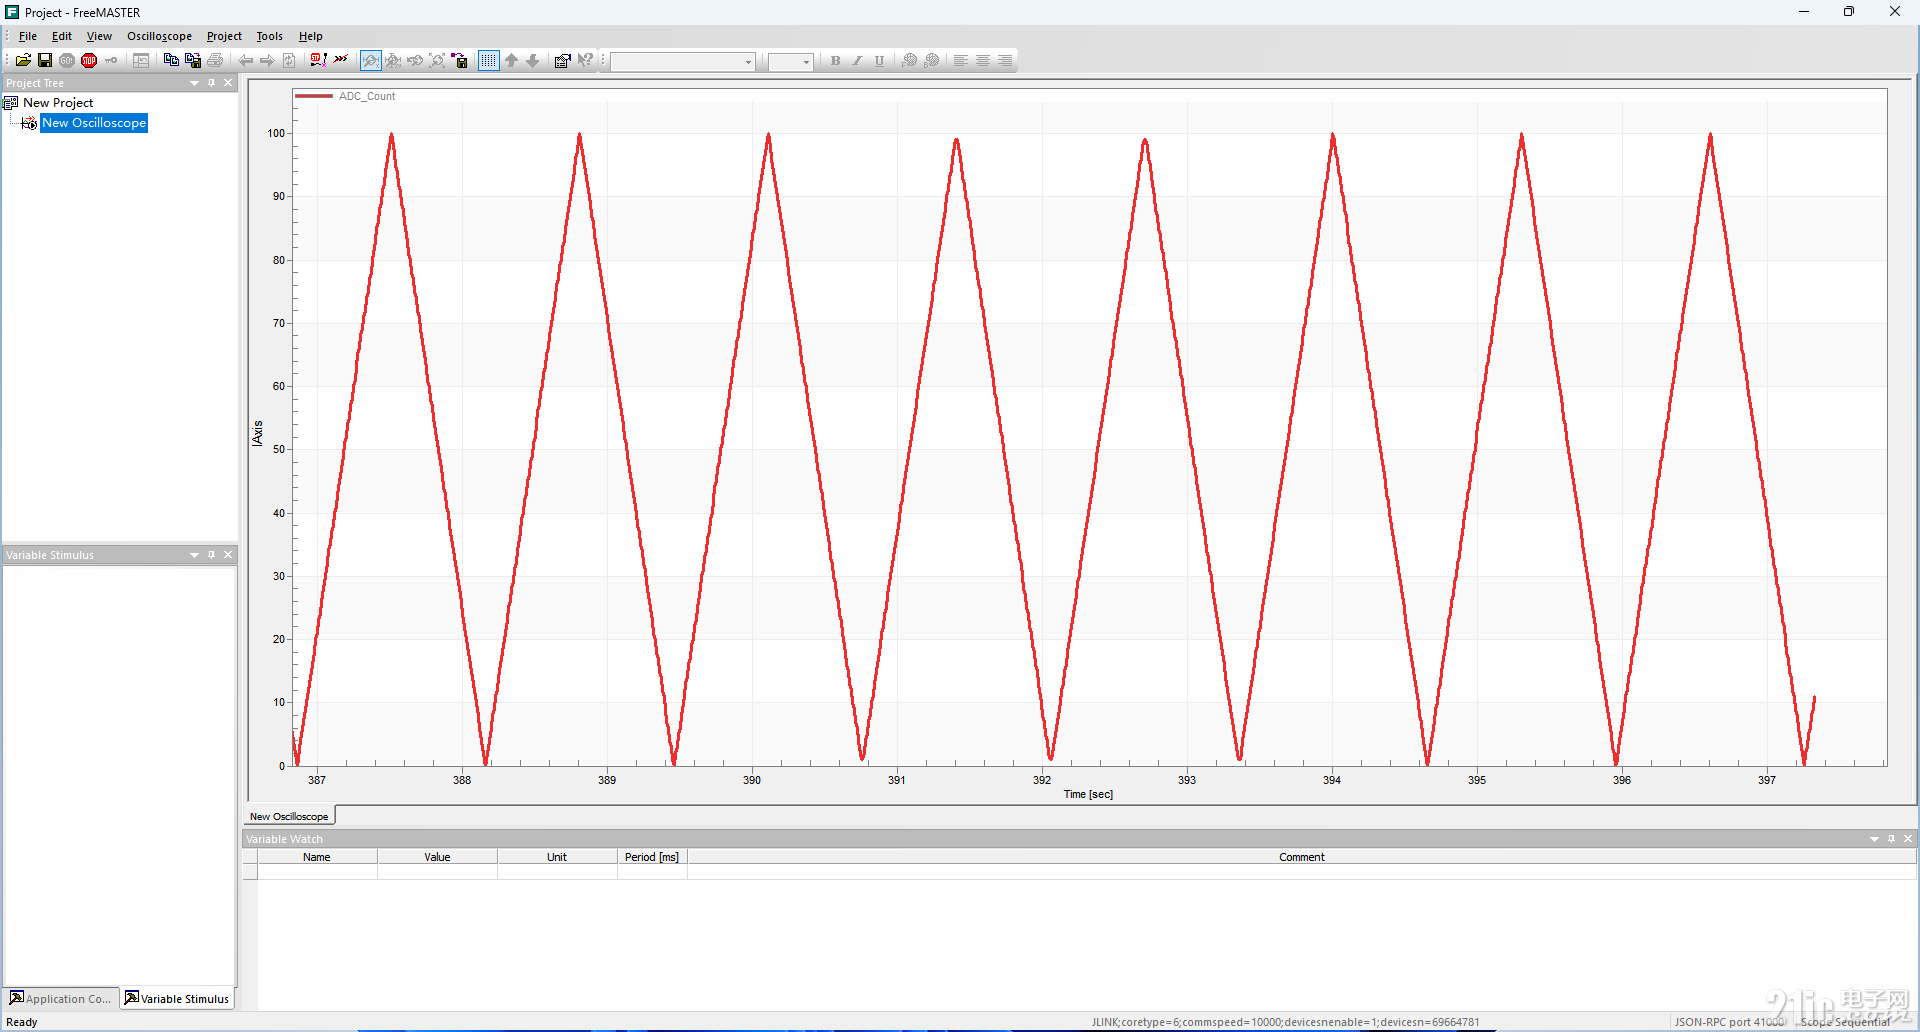Click the Name column header
Screen dimensions: 1920x1032
tap(317, 857)
